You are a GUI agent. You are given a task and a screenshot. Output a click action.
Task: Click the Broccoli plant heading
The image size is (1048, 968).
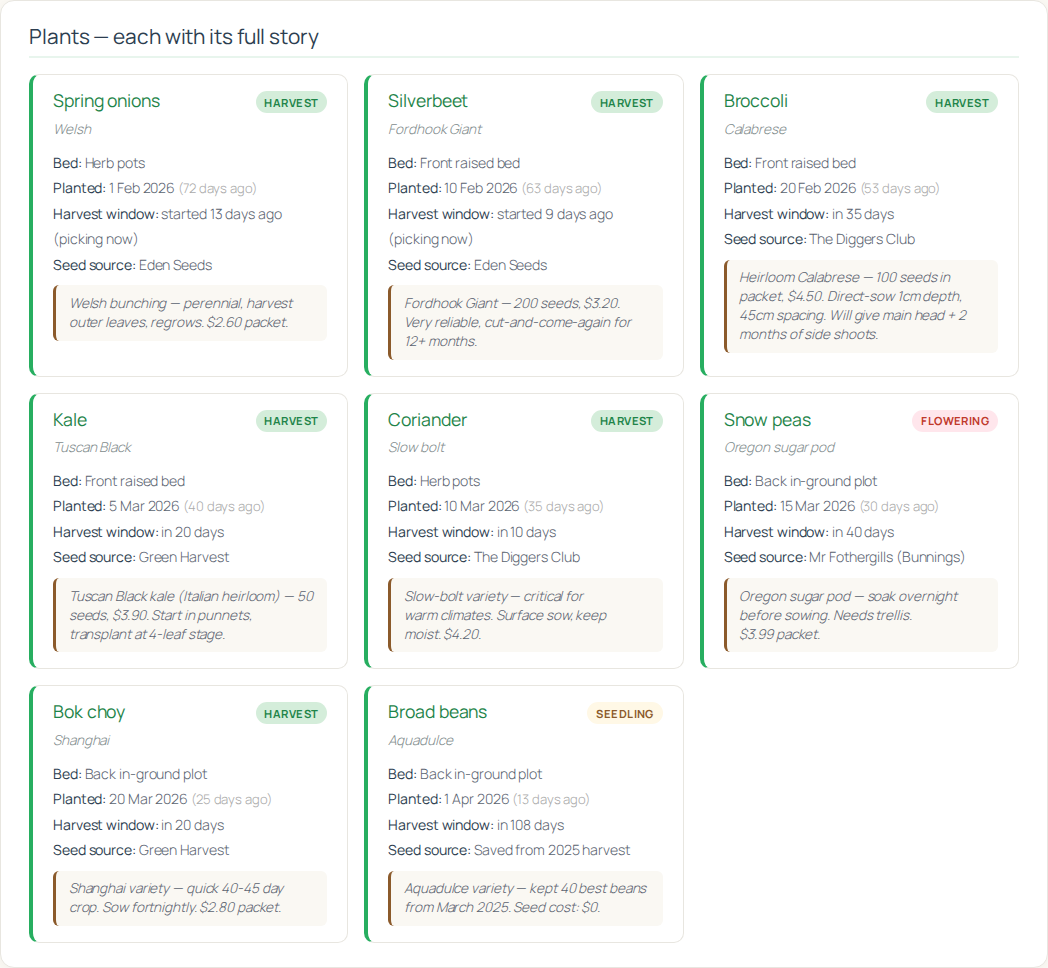(x=755, y=101)
